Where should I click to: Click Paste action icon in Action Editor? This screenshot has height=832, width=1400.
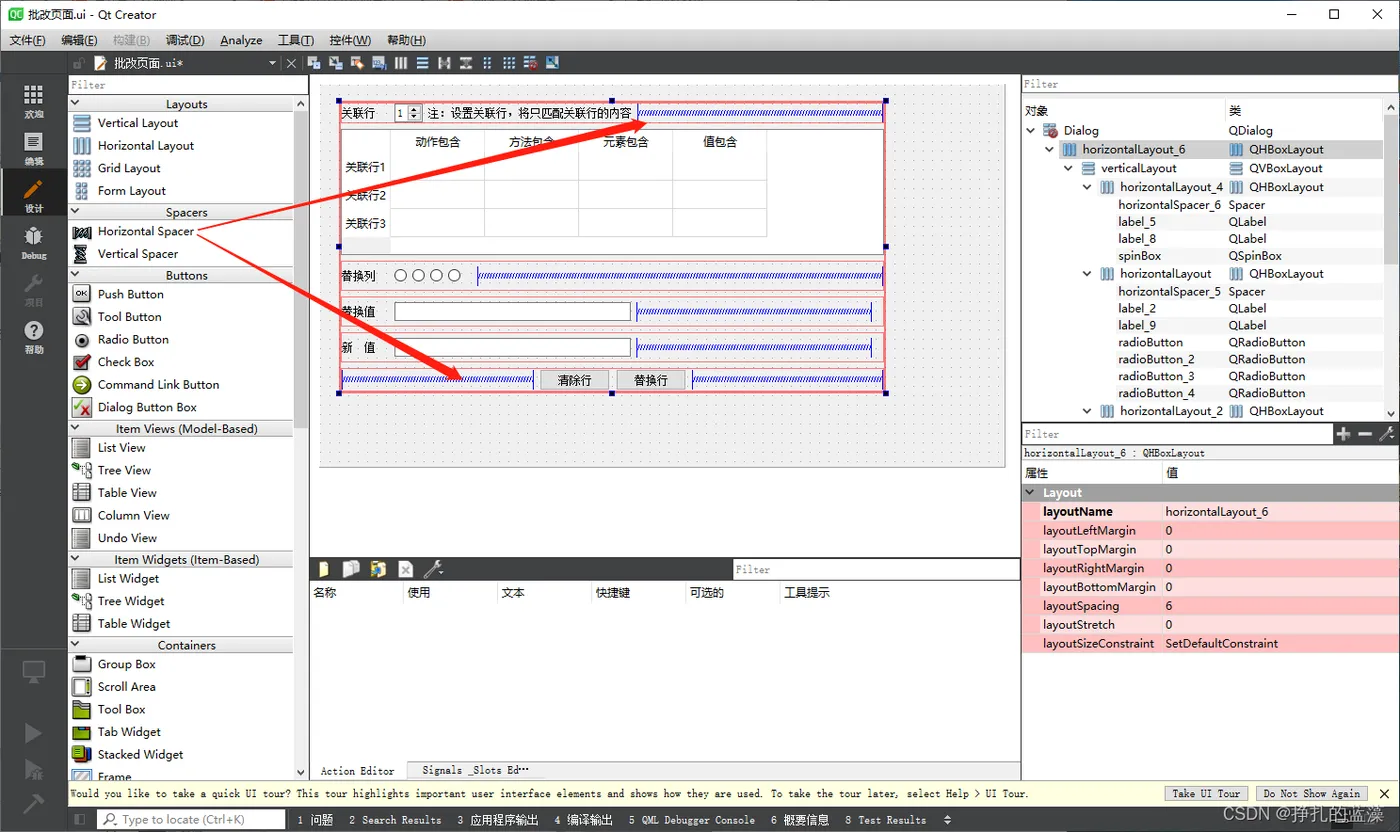(378, 569)
